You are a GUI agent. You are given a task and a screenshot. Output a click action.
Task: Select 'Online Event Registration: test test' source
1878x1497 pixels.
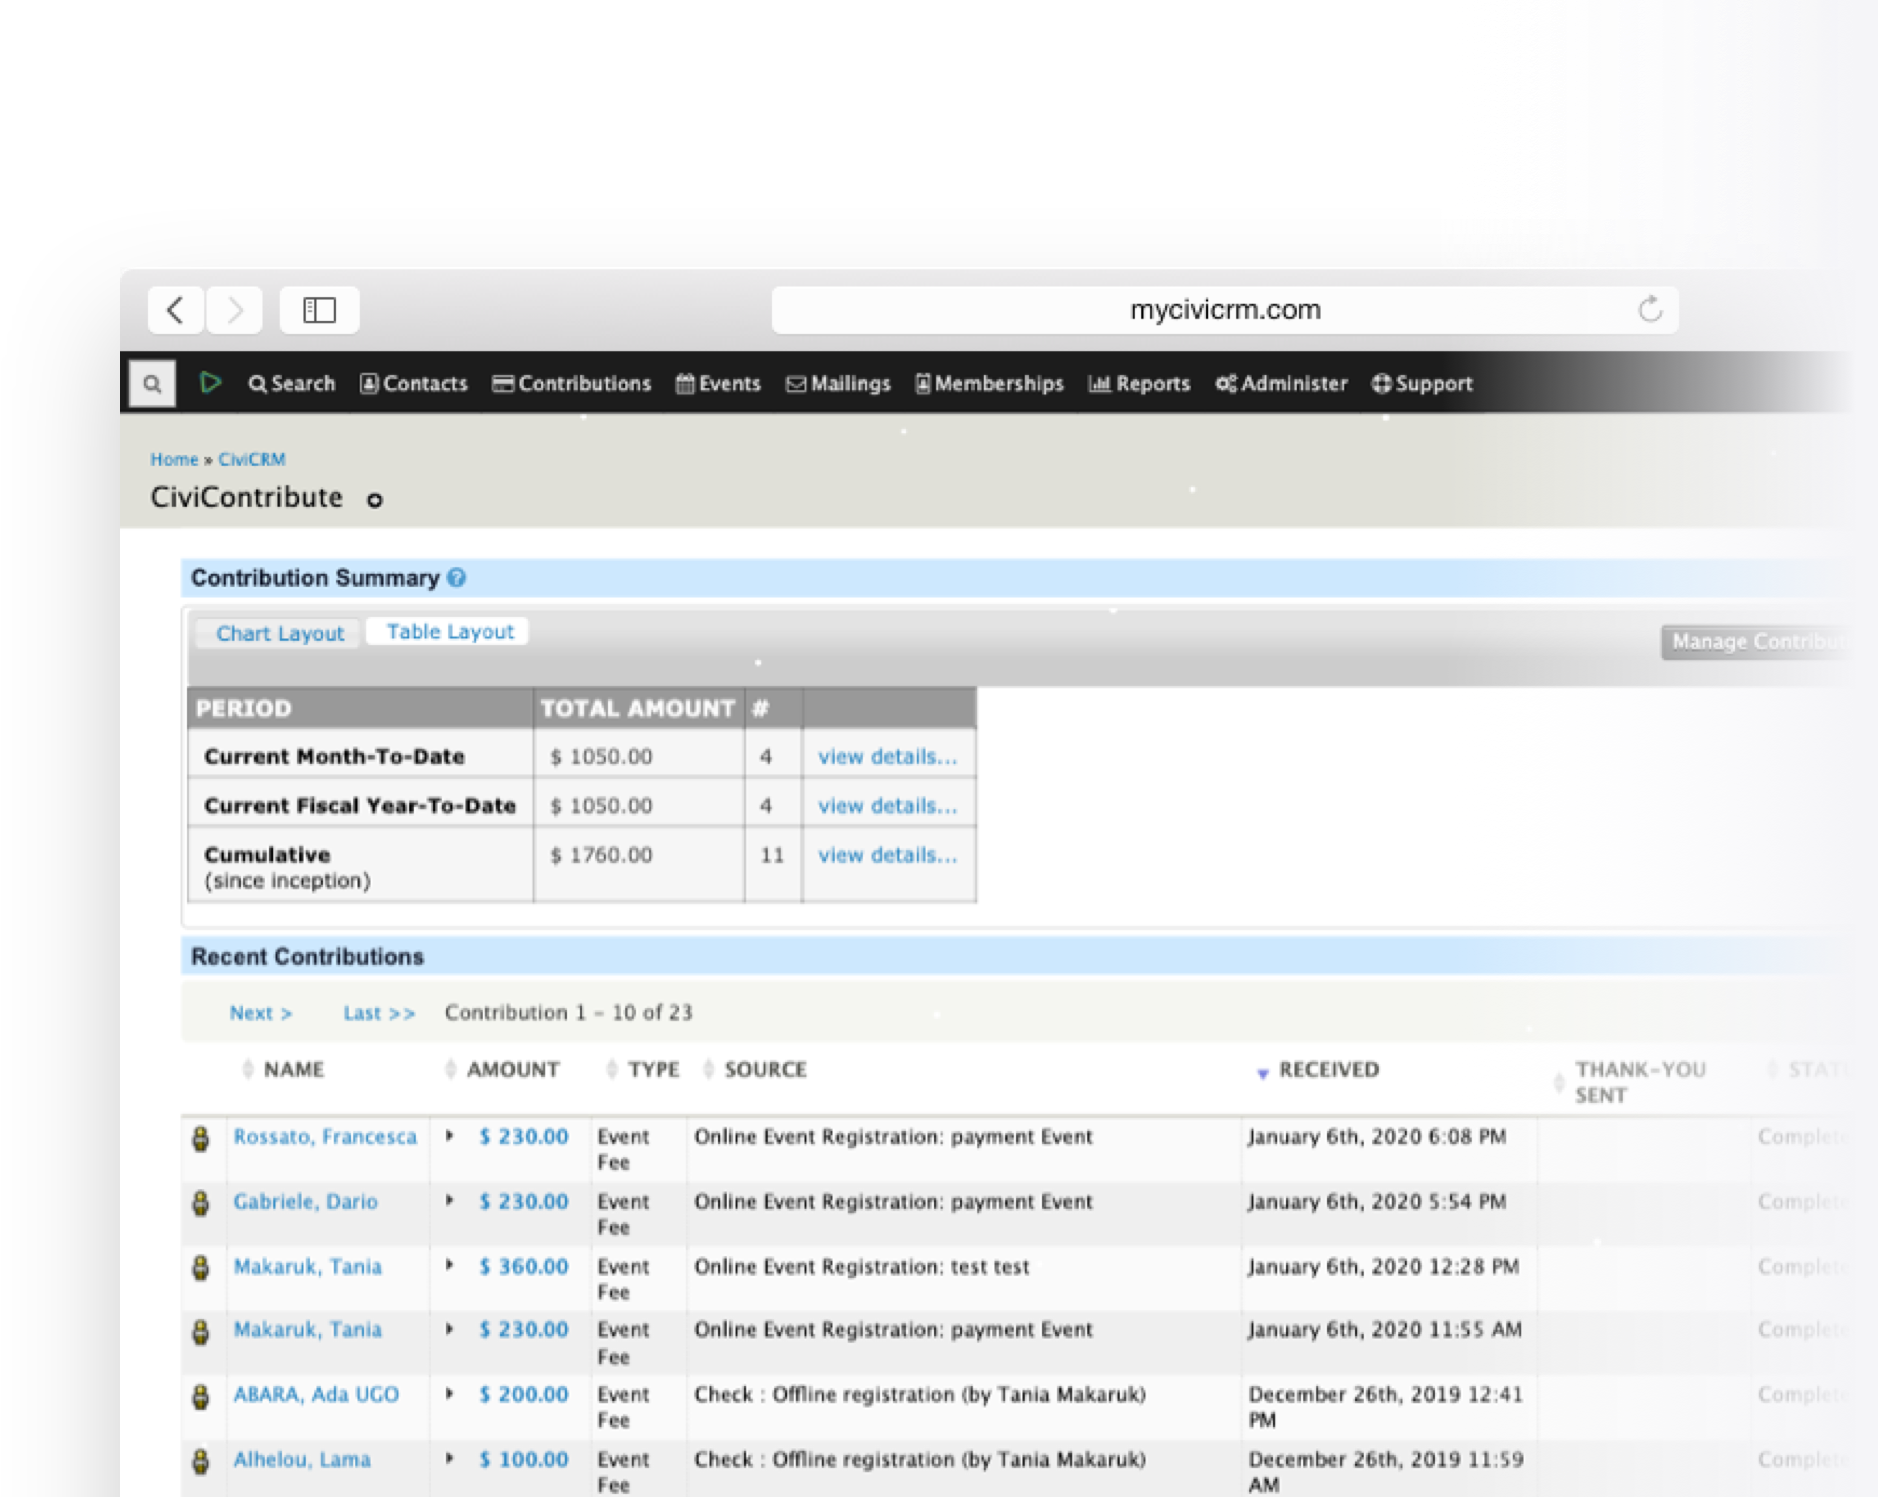pos(861,1267)
